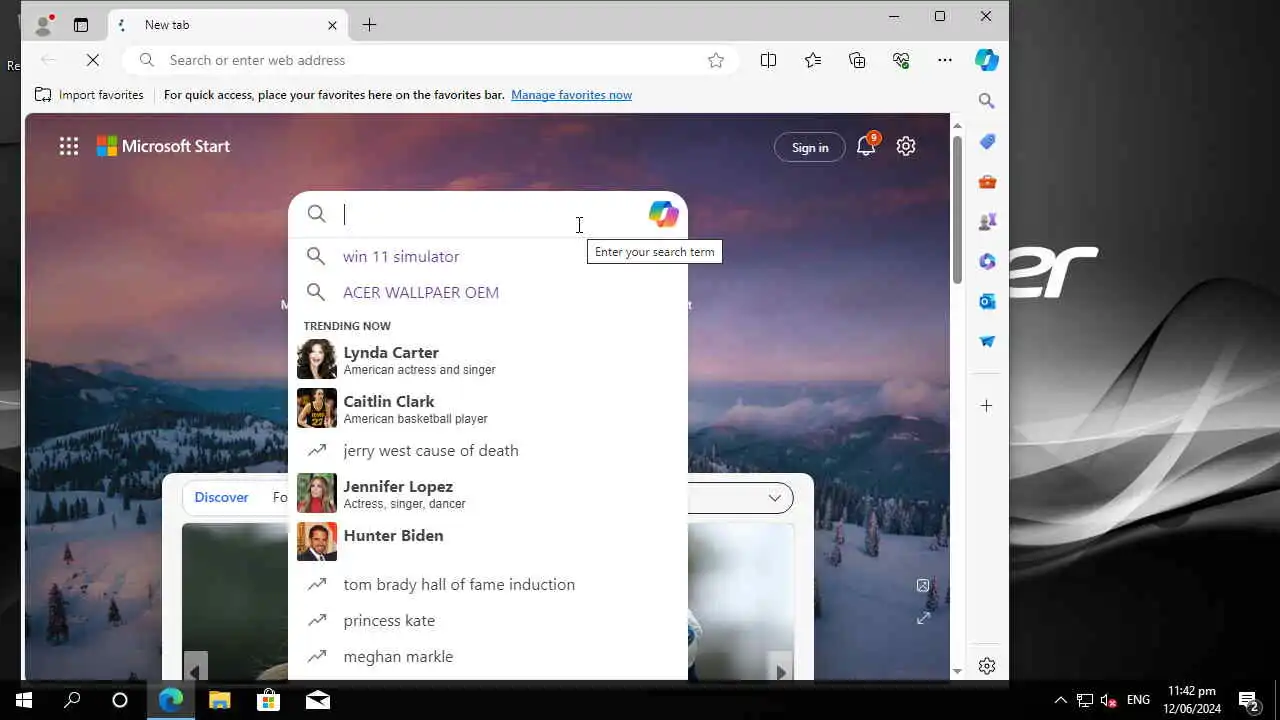The height and width of the screenshot is (720, 1280).
Task: Click the background image info icon
Action: pyautogui.click(x=923, y=586)
